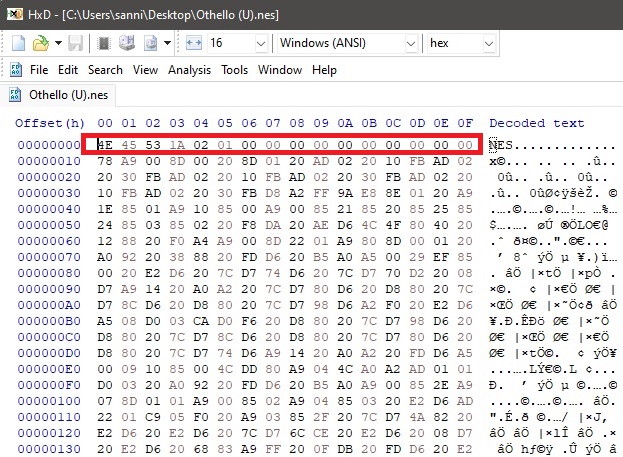Viewport: 623px width, 457px height.
Task: Click decoded text of row 000000E0
Action: 553,369
